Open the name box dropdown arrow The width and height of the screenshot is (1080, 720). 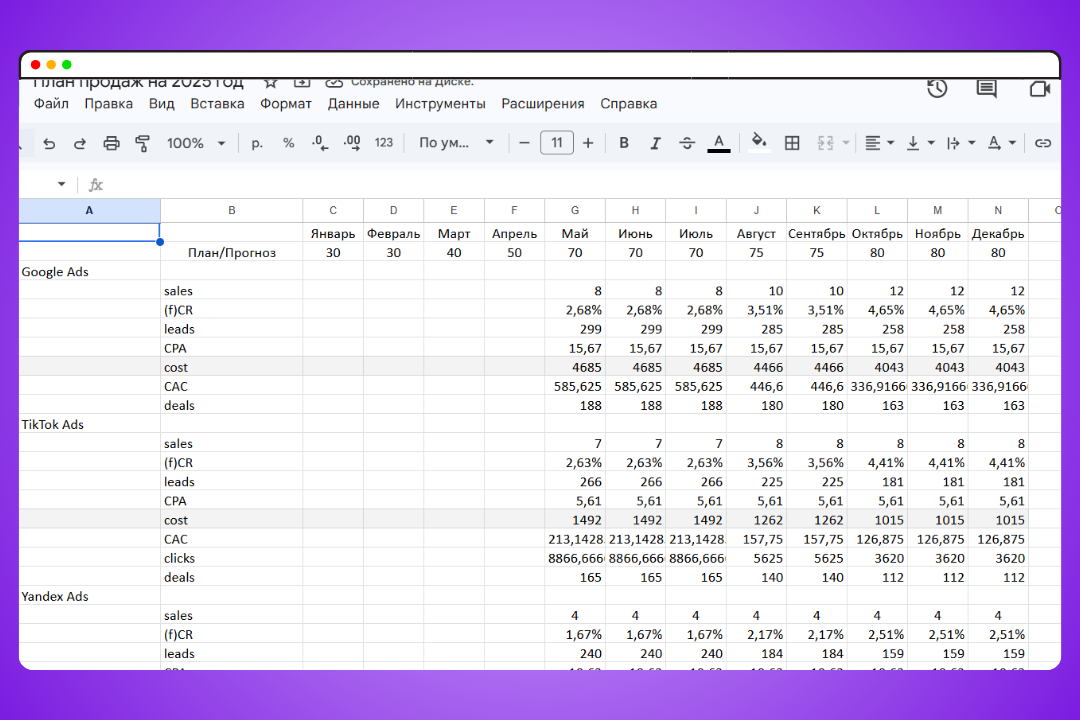click(x=61, y=184)
